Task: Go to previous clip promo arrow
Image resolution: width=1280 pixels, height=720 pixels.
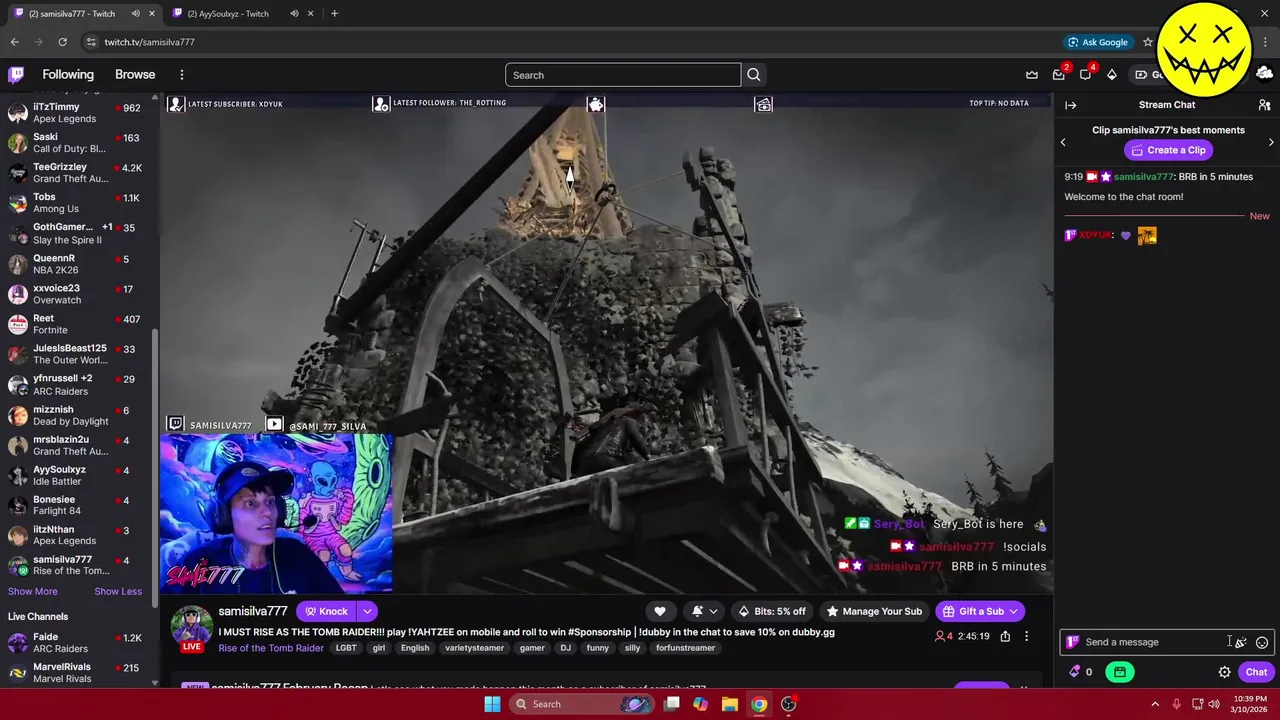Action: (x=1063, y=142)
